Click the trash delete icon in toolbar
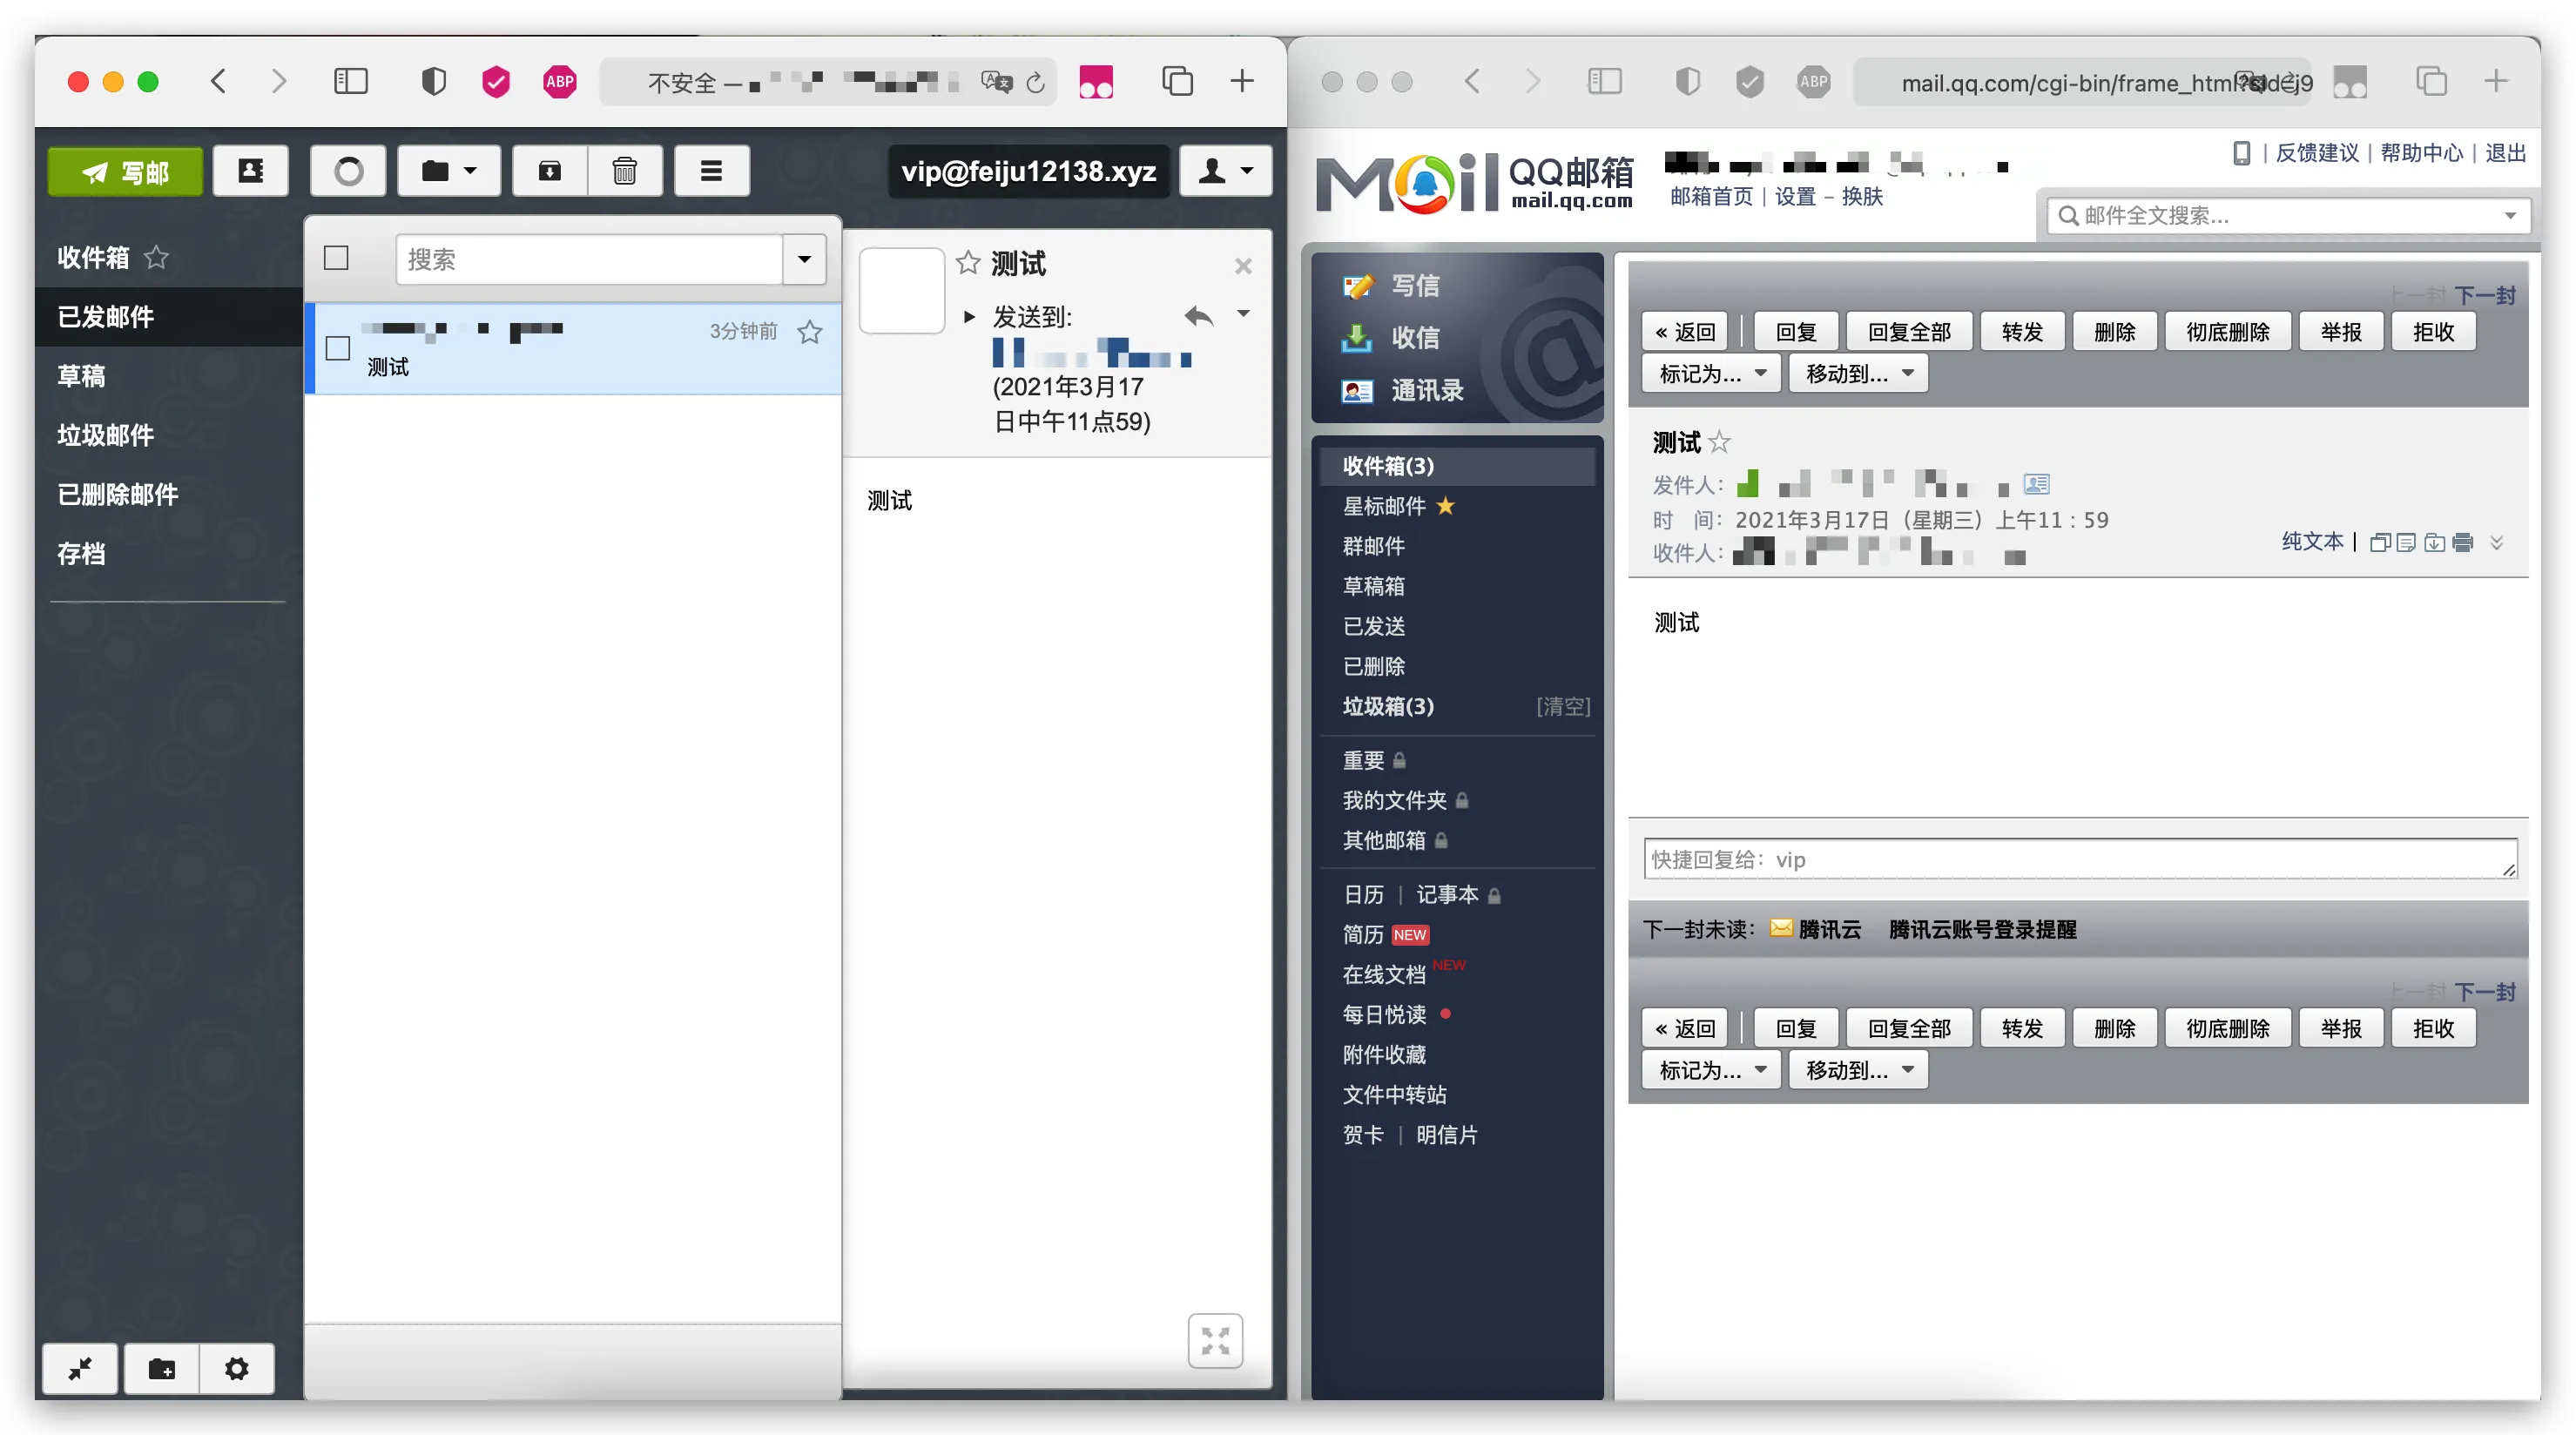Viewport: 2576px width, 1435px height. pos(625,171)
